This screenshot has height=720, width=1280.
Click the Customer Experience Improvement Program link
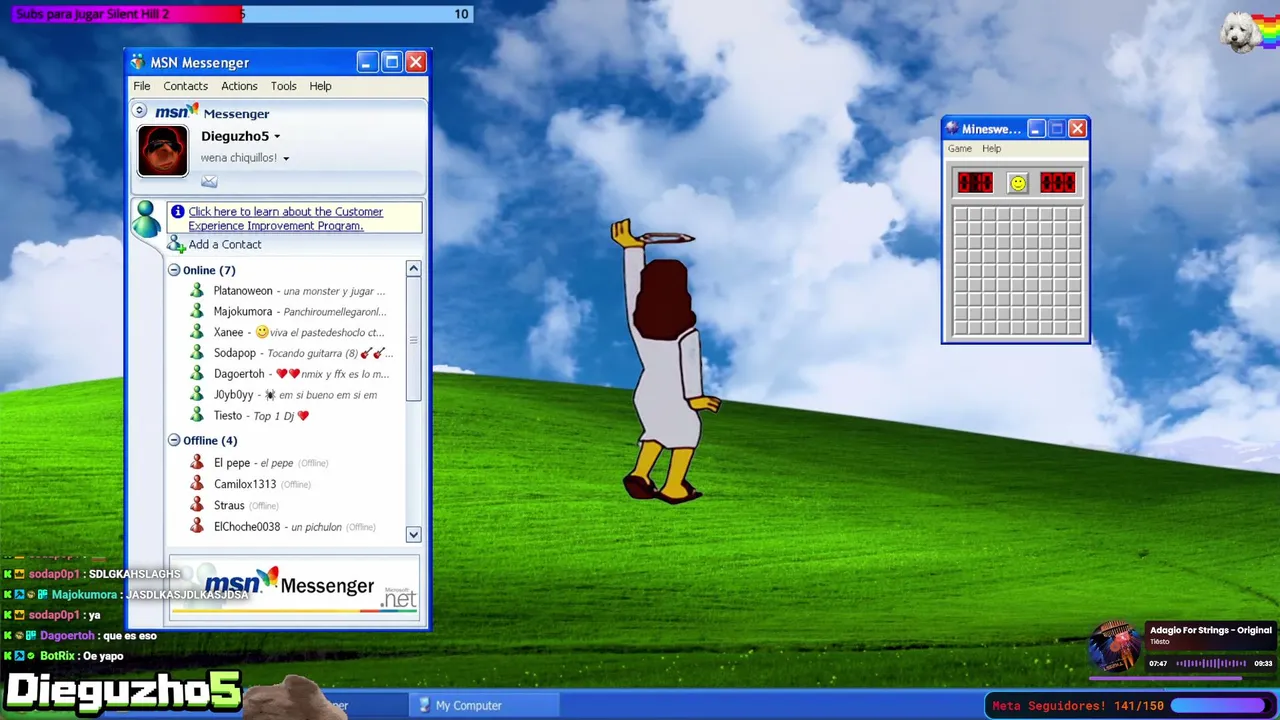286,219
